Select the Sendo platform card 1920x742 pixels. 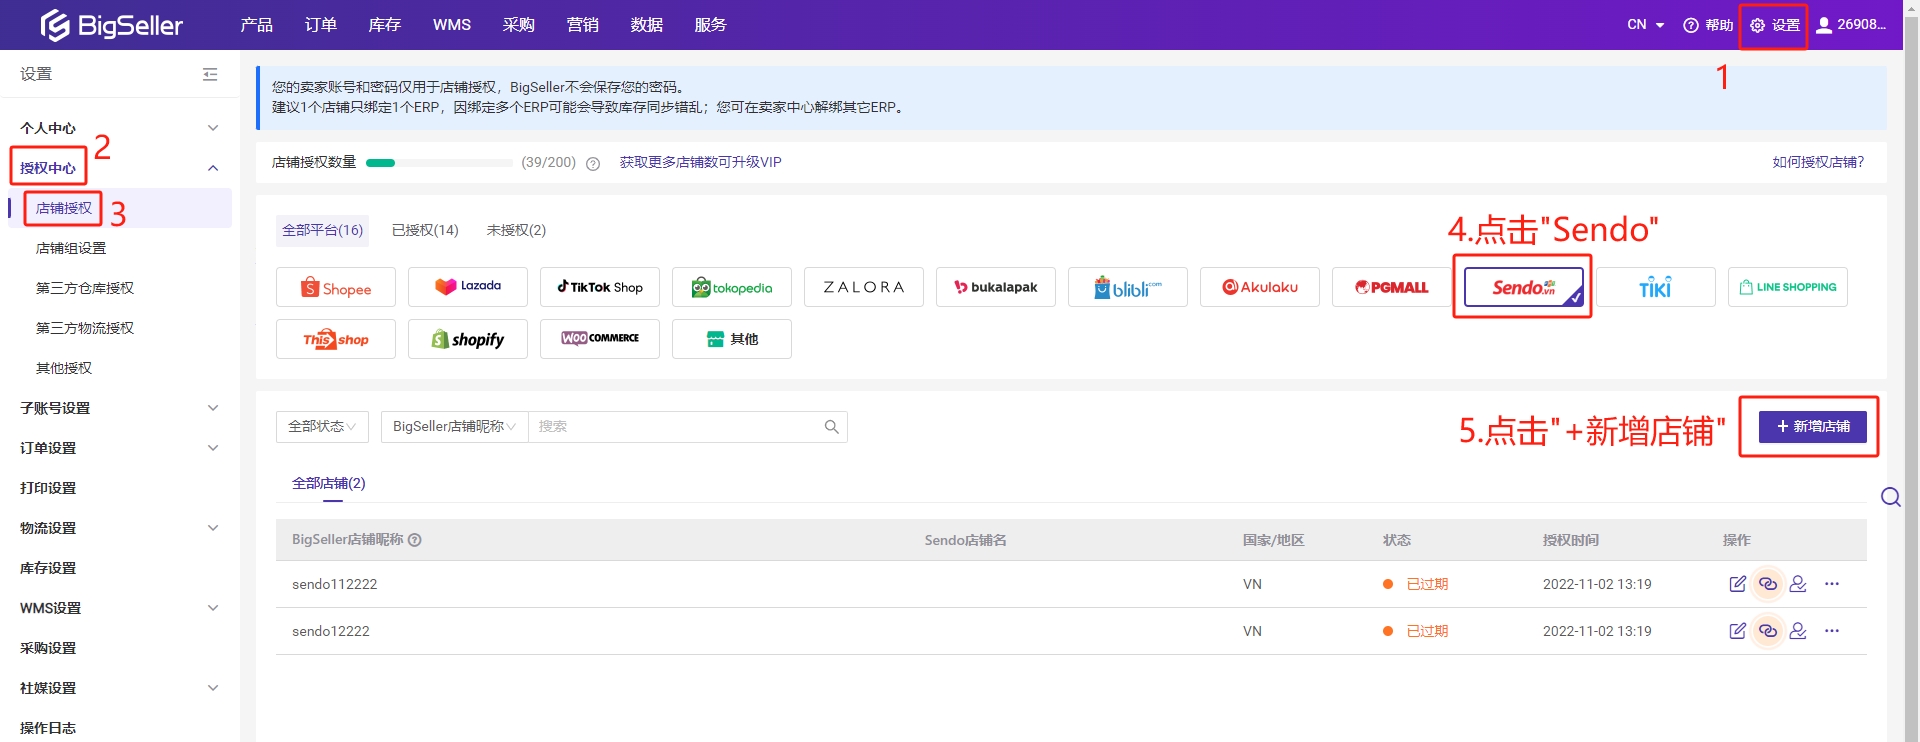1524,287
